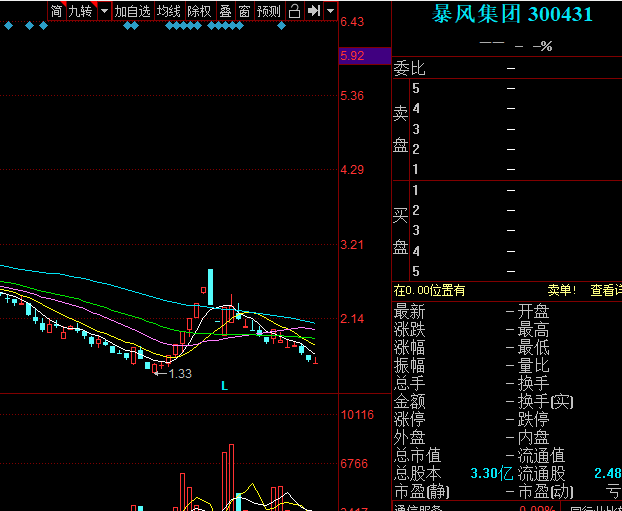Click the 开盘 open price label
The width and height of the screenshot is (622, 511).
[534, 311]
